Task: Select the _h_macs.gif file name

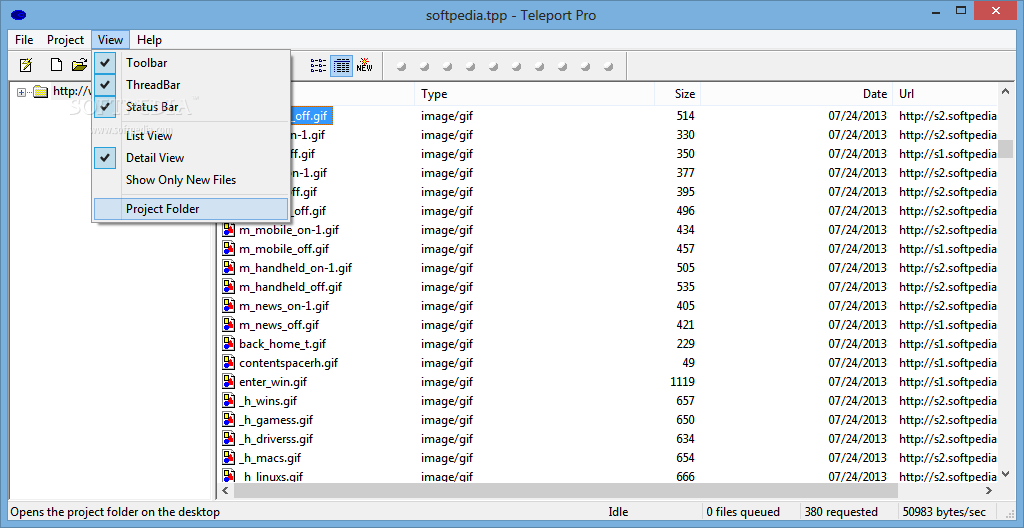Action: [x=270, y=457]
